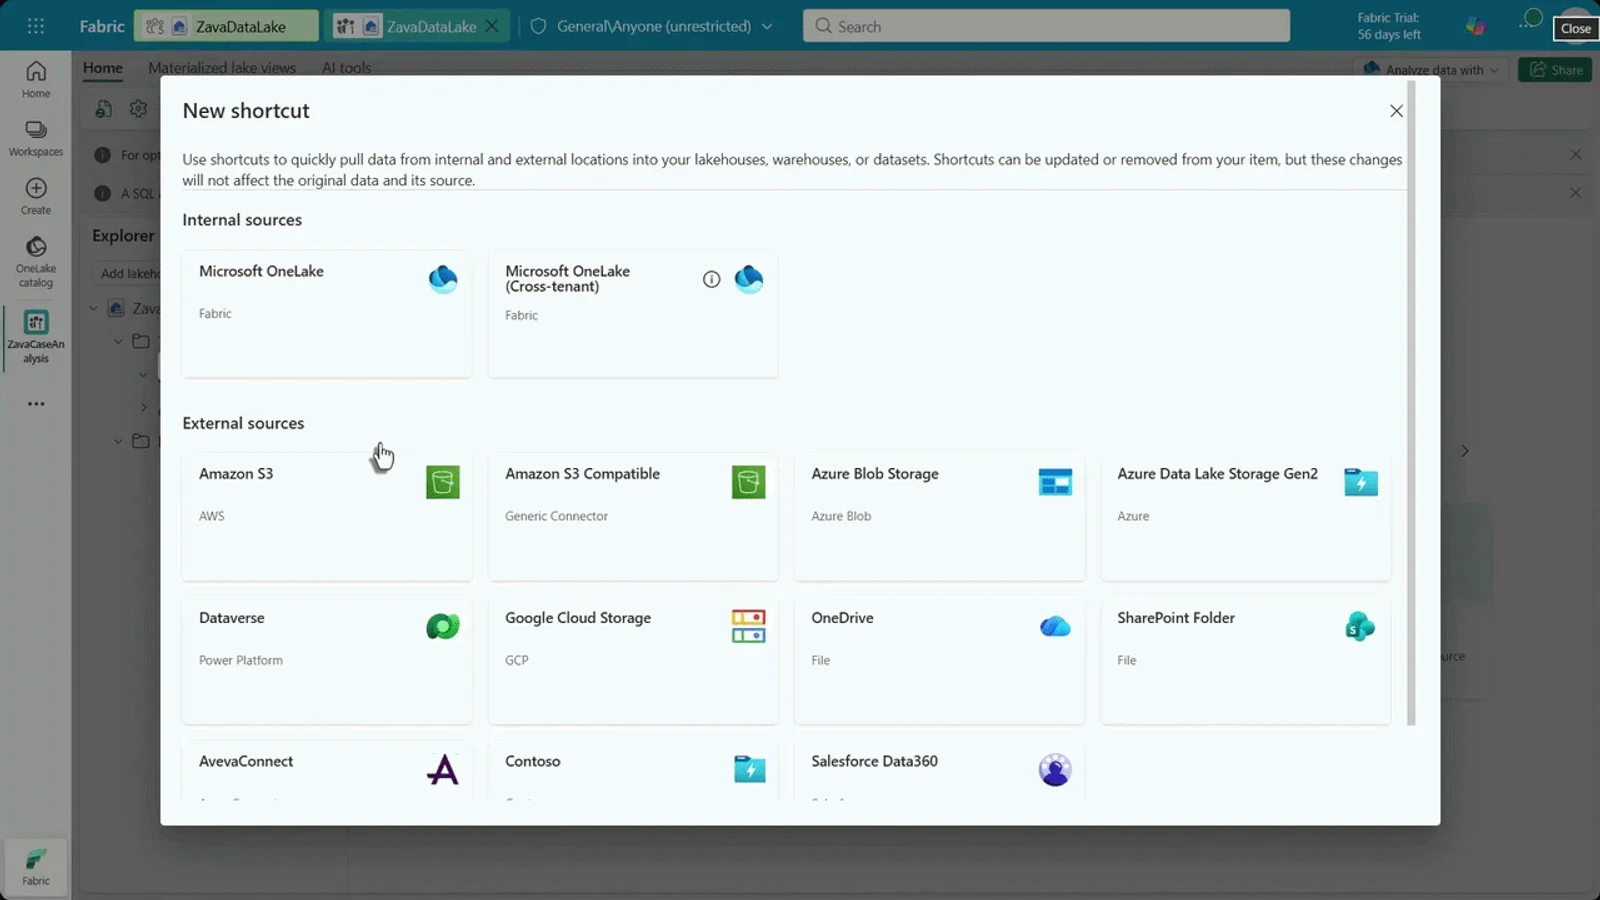Click the Azure Blob Storage icon
1600x900 pixels.
(x=1055, y=482)
